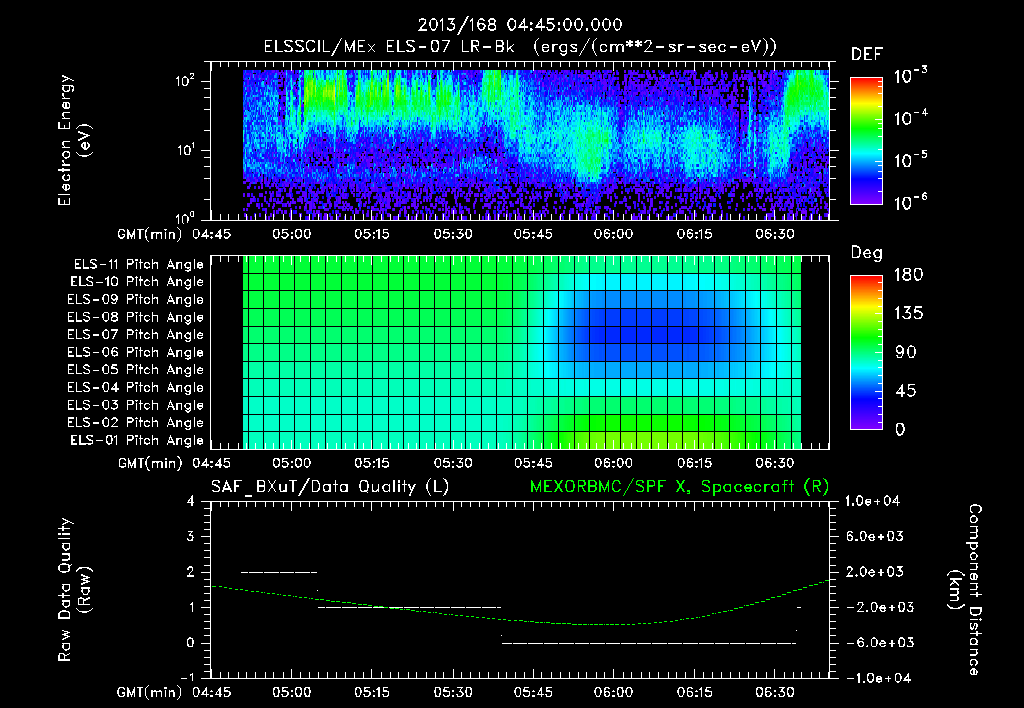Screen dimensions: 1024x708
Task: Select the Component Distance (km) axis label
Action: (965, 589)
